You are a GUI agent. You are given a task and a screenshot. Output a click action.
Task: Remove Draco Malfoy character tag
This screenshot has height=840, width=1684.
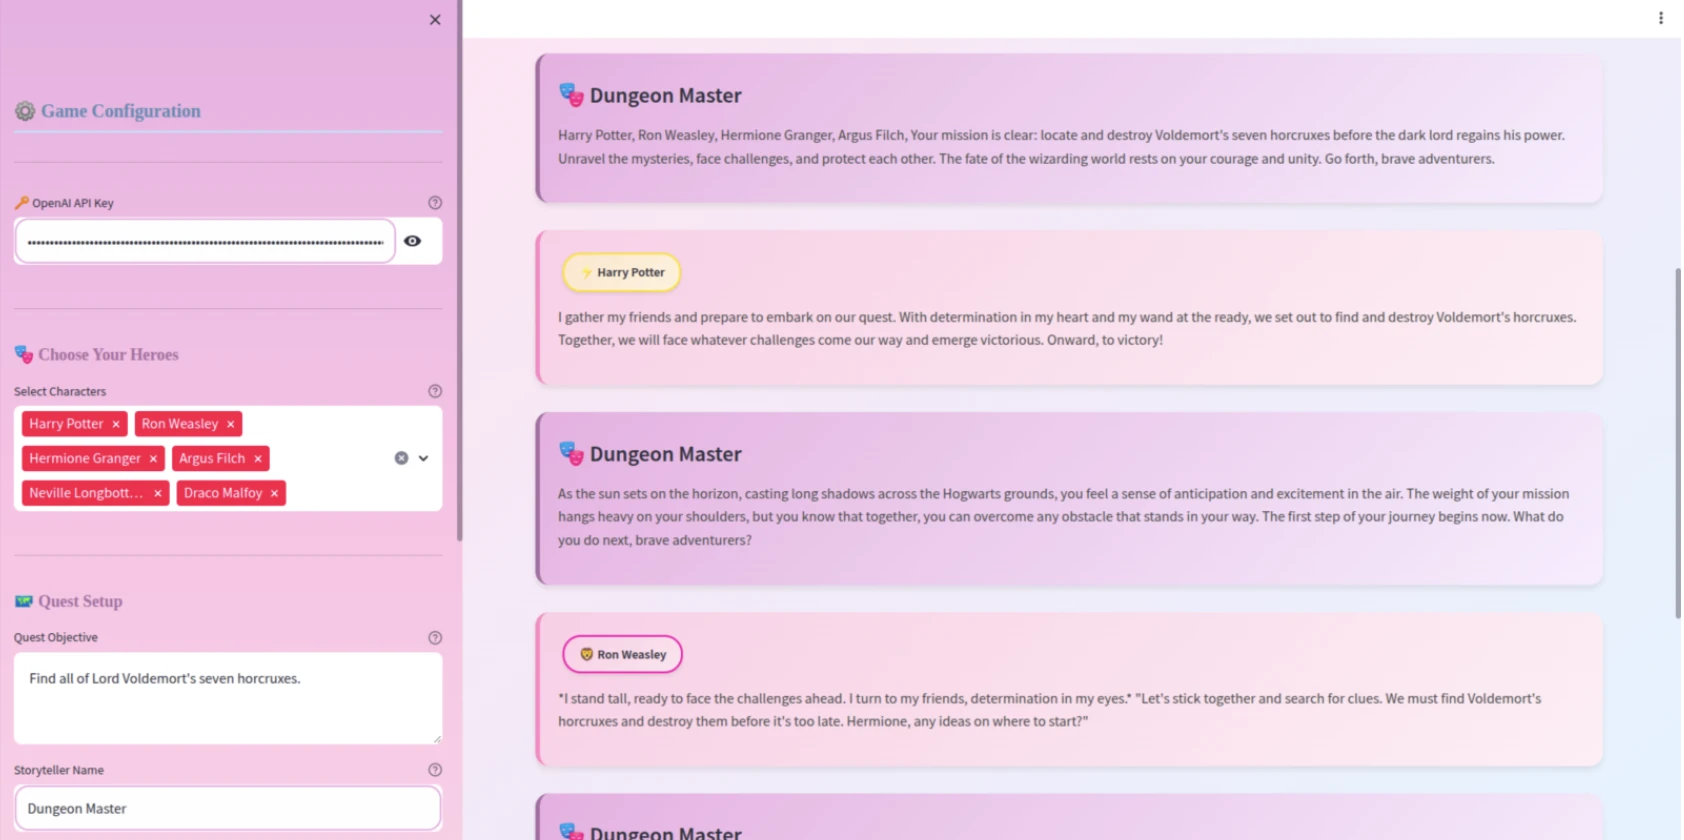(x=274, y=493)
